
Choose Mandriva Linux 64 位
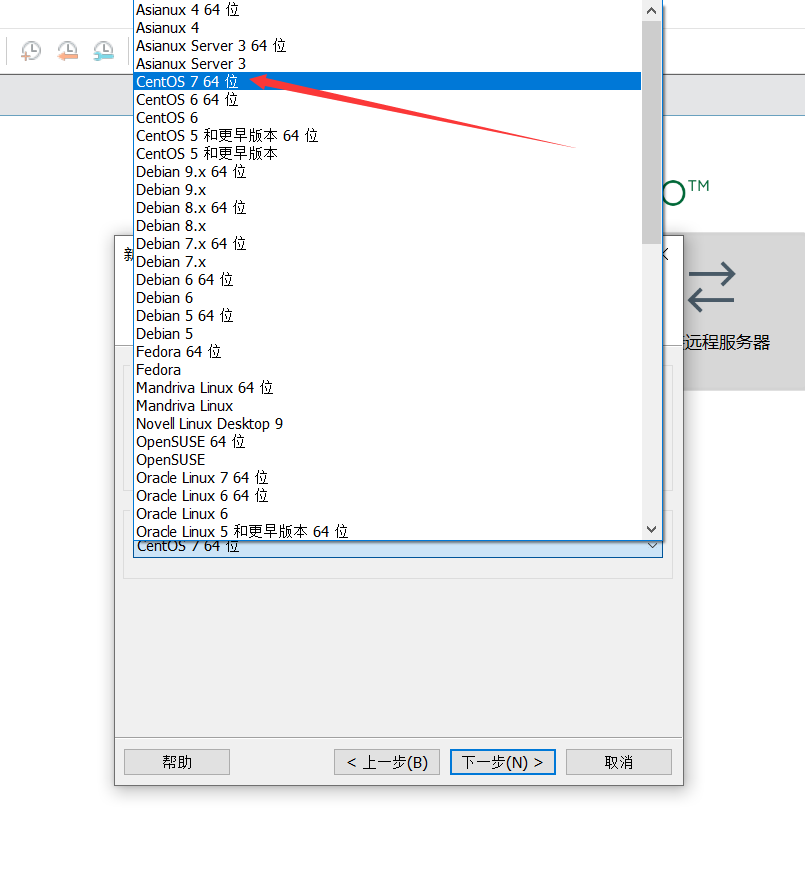[387, 388]
